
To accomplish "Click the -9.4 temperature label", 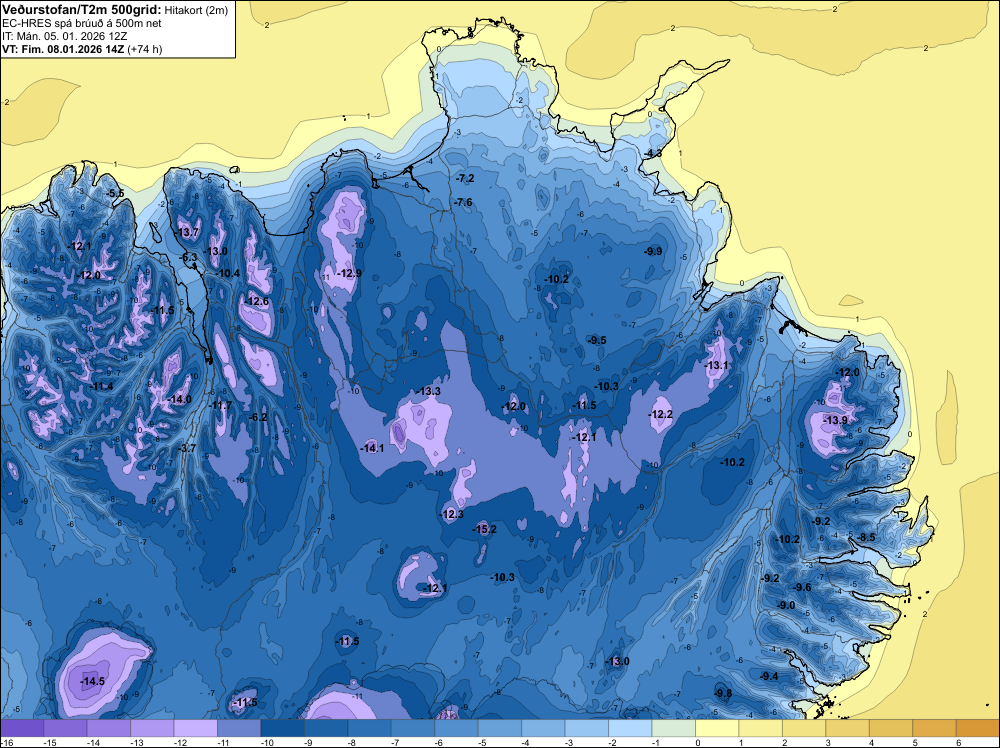I will (769, 676).
